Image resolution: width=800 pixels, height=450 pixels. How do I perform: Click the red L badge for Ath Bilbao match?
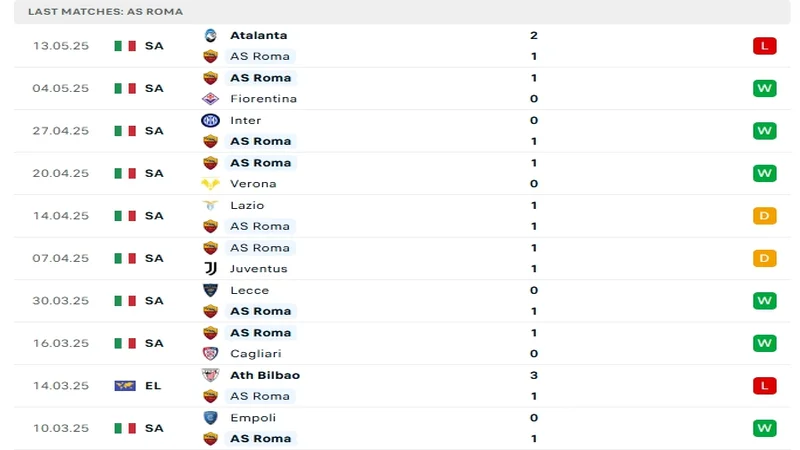pyautogui.click(x=765, y=386)
